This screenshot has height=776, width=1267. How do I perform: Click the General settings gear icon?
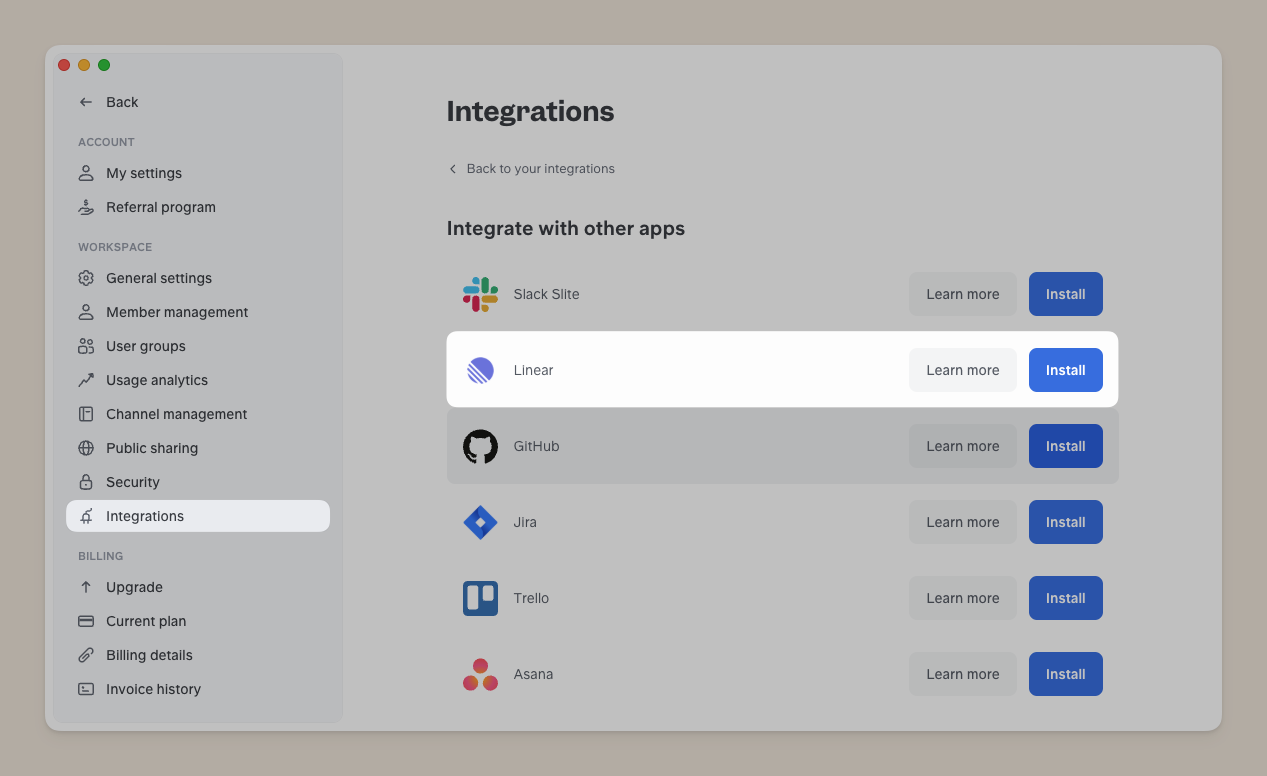86,278
